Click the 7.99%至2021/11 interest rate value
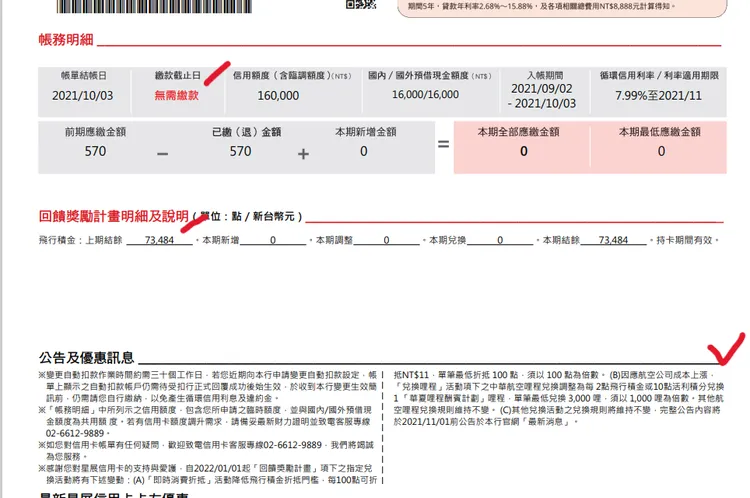Image resolution: width=750 pixels, height=498 pixels. [x=659, y=96]
